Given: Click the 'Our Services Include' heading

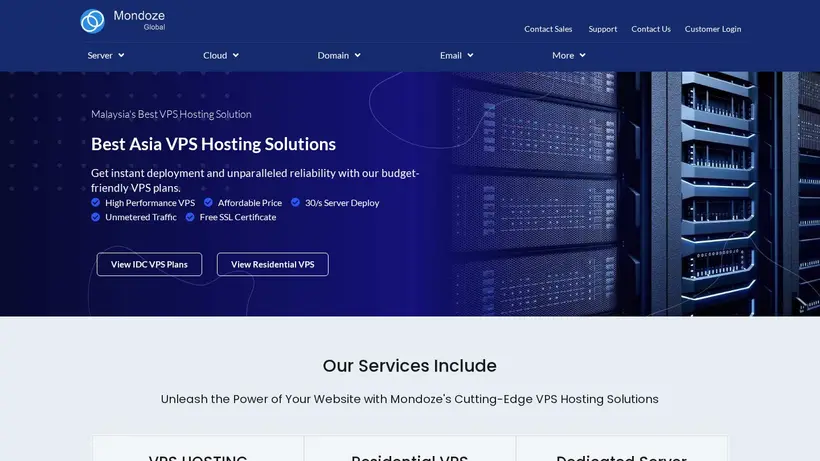Looking at the screenshot, I should (409, 365).
